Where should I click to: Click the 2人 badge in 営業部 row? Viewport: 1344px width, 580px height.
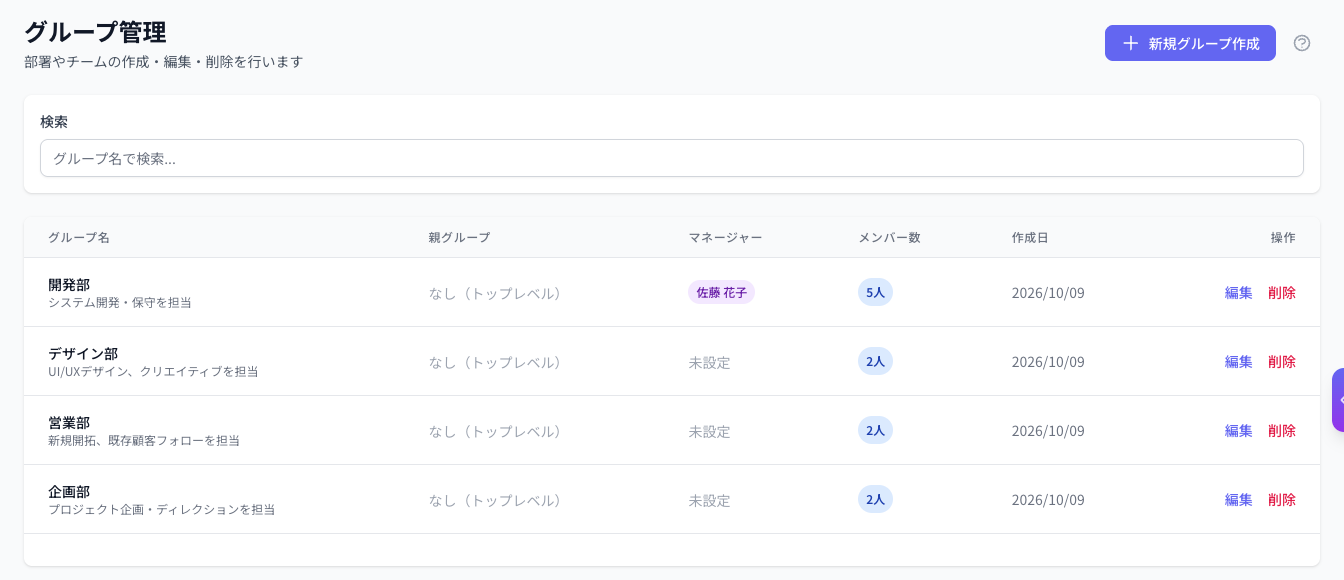[875, 430]
